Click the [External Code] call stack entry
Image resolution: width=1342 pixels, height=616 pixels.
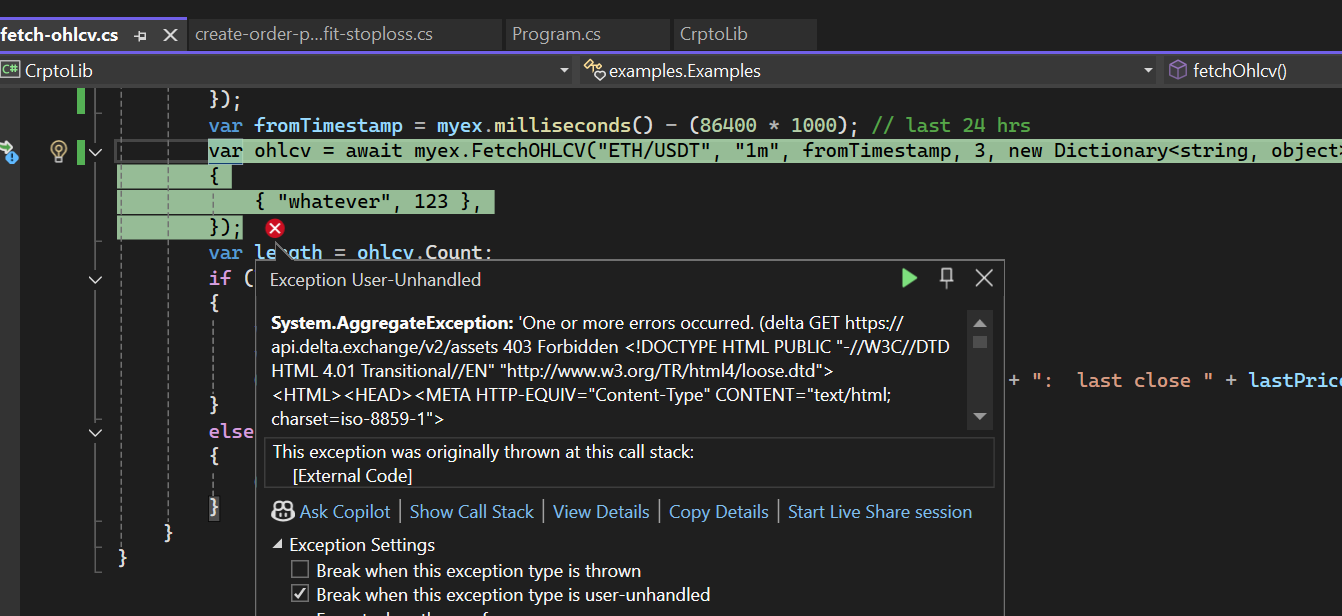tap(352, 476)
